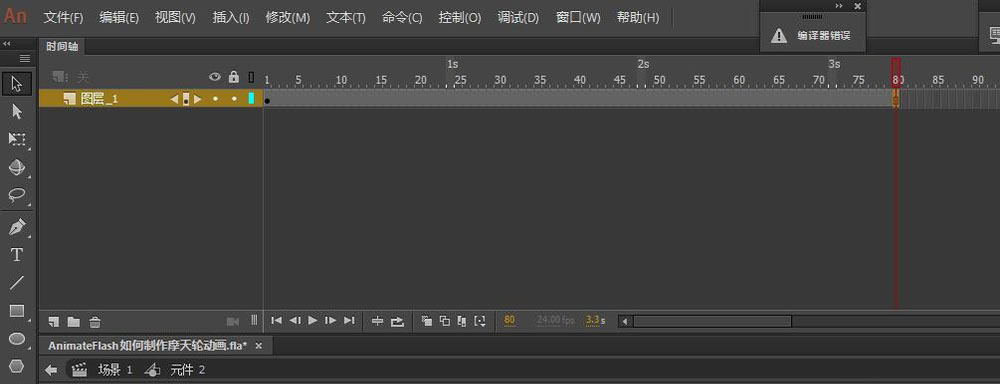Open the 视图(V) menu
This screenshot has width=1000, height=384.
175,17
